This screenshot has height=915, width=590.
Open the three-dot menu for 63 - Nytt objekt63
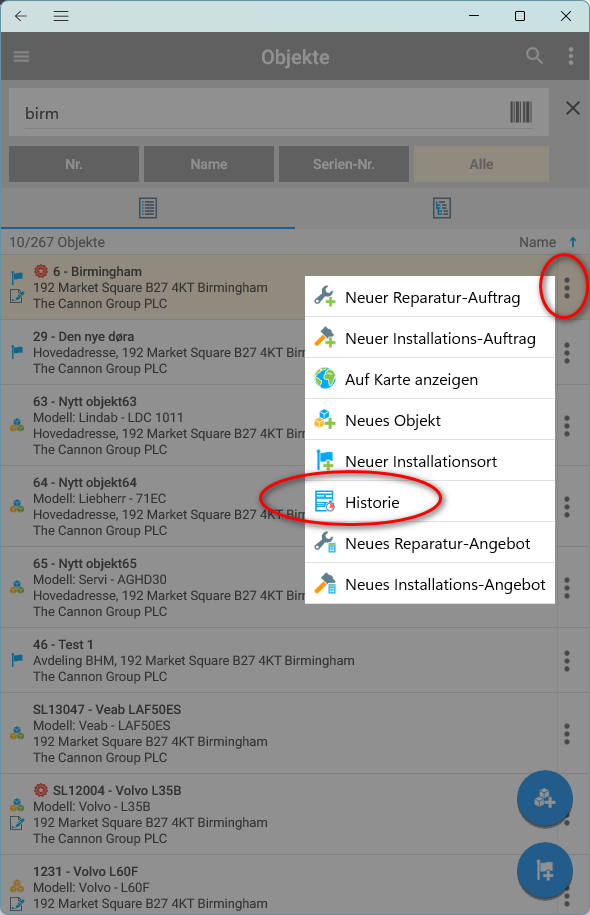pos(567,426)
